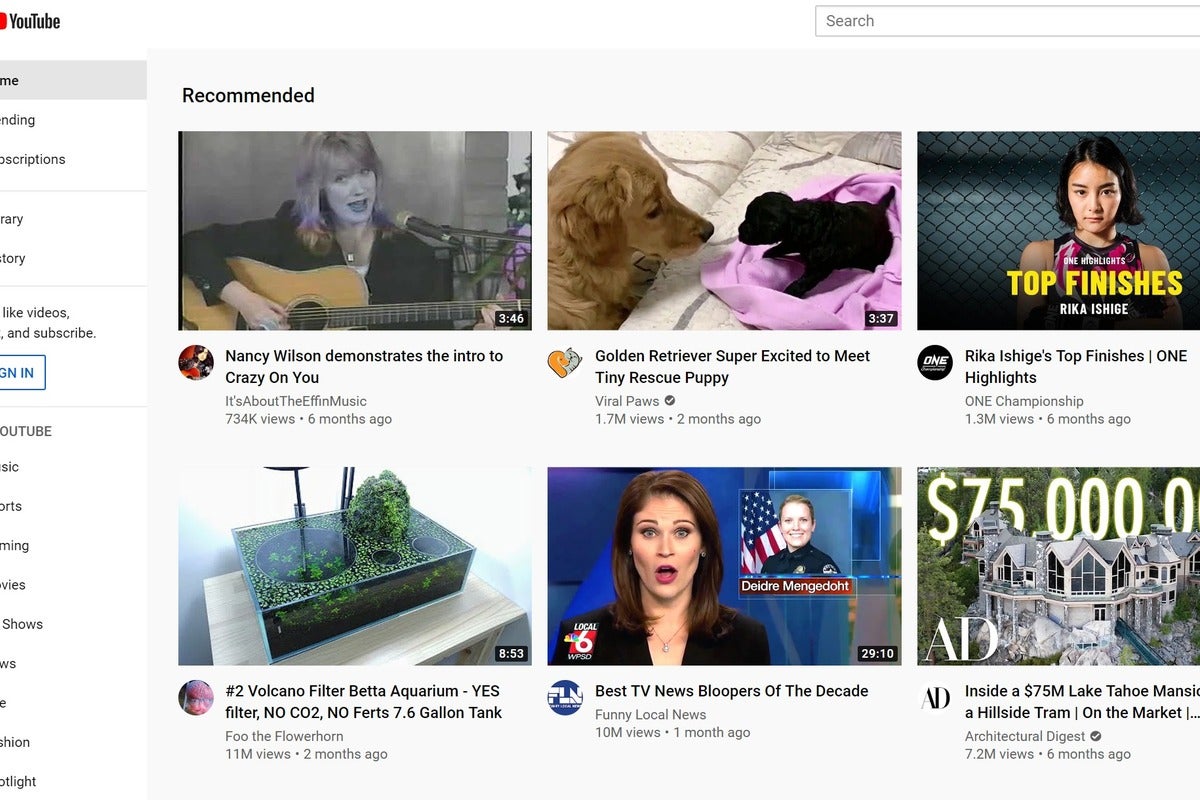Play $75M Lake Tahoe Mansion thumbnail
This screenshot has height=800, width=1200.
tap(1059, 566)
